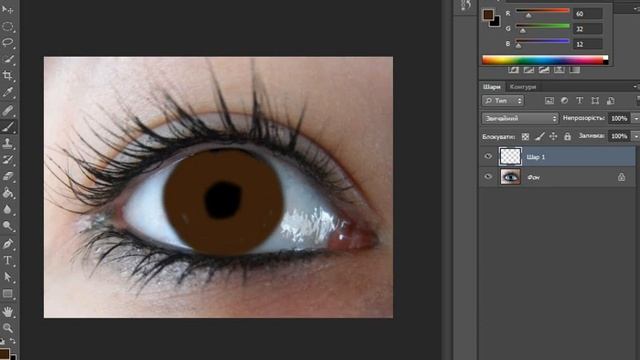Select layer named Фон
This screenshot has height=360, width=640.
pos(558,177)
